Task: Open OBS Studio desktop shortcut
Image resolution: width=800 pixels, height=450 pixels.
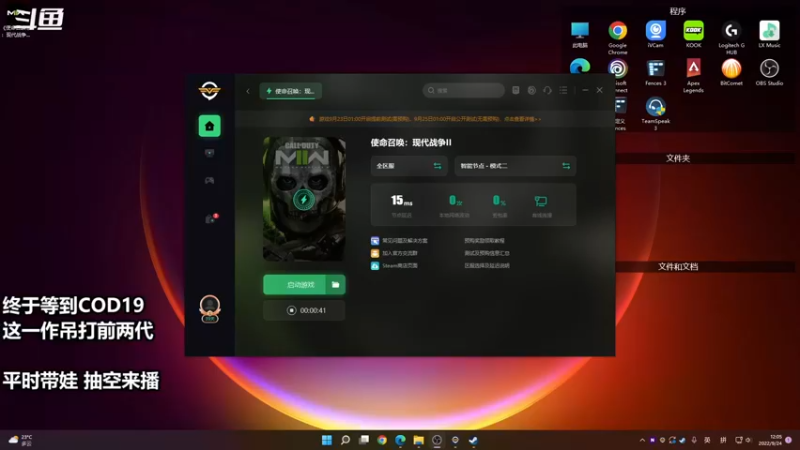Action: 769,72
